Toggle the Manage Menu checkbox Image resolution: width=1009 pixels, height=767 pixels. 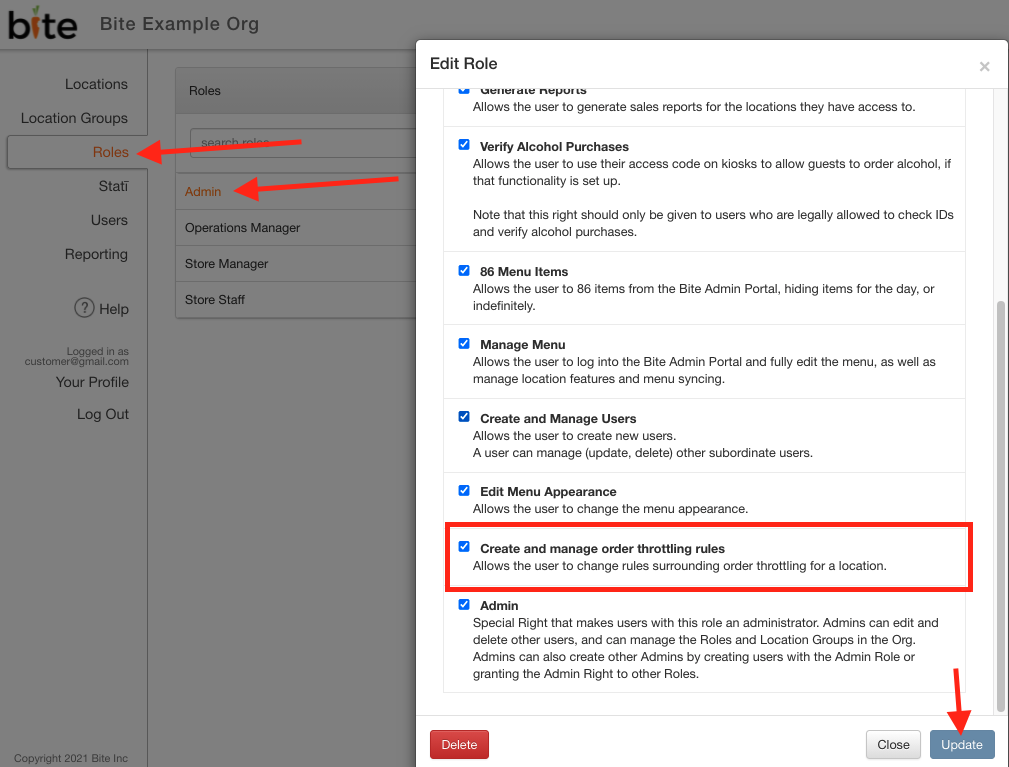point(464,344)
